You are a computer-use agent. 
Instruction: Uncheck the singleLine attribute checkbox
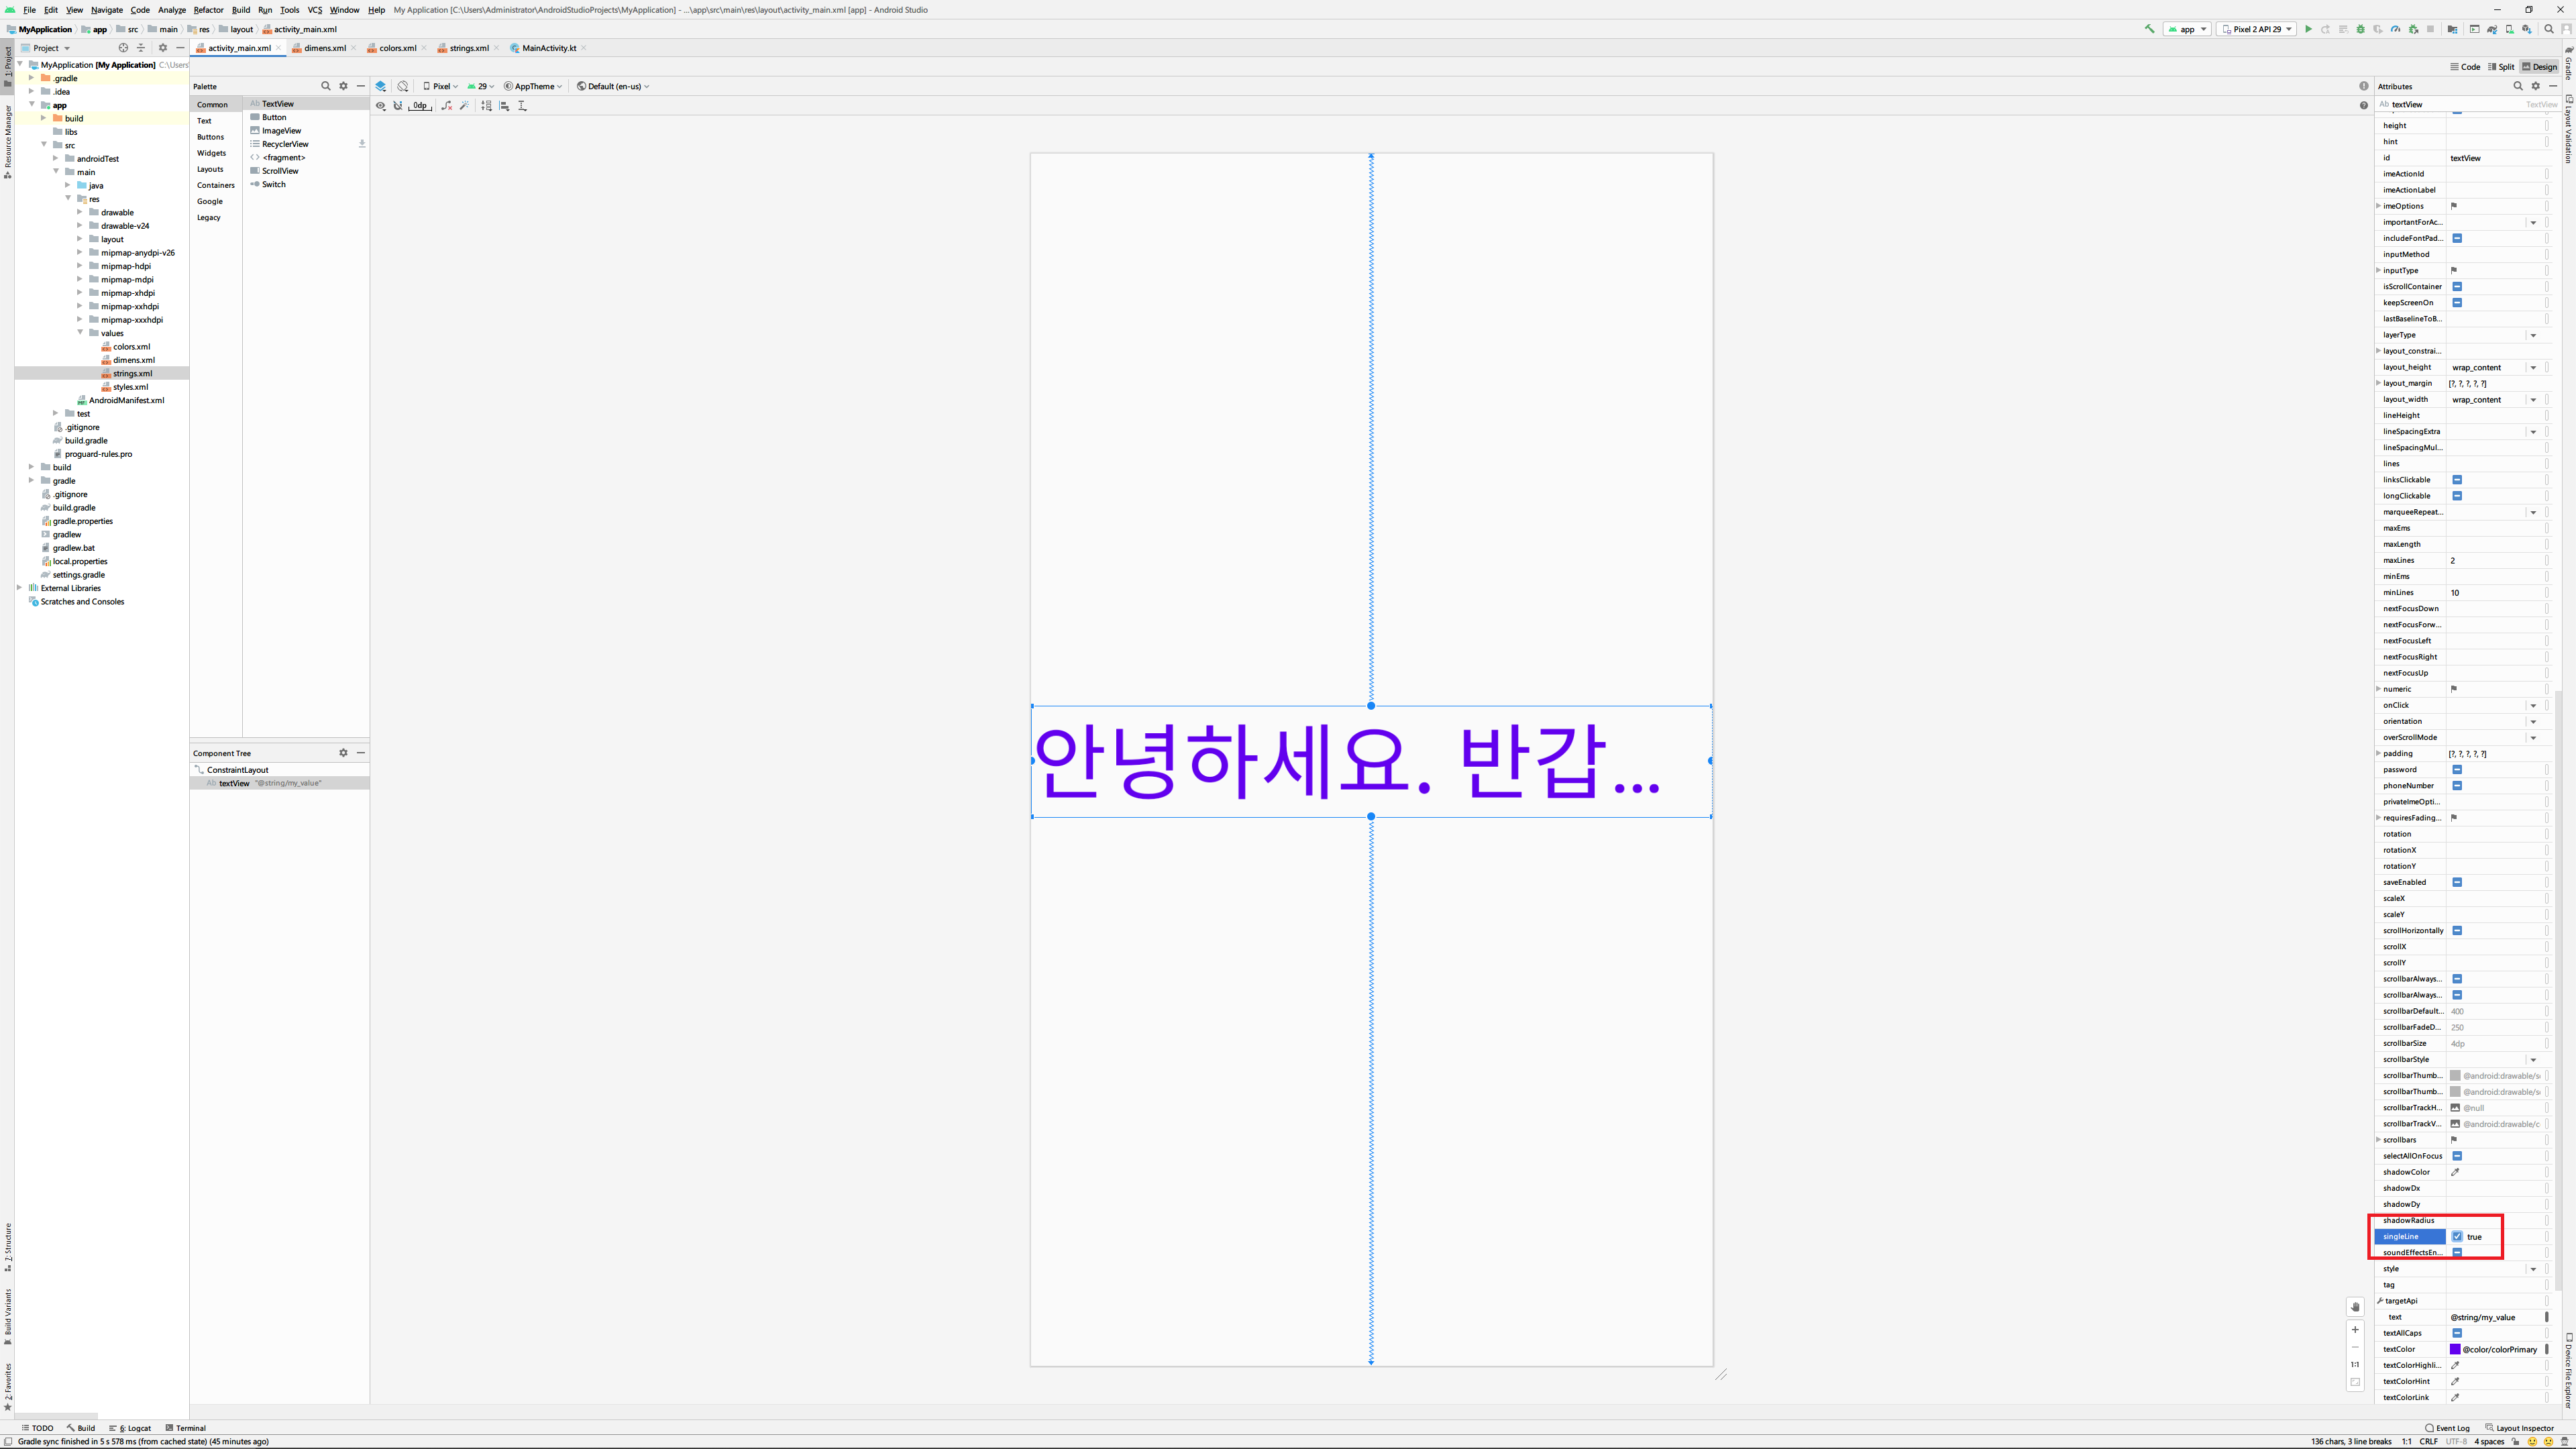(x=2457, y=1236)
